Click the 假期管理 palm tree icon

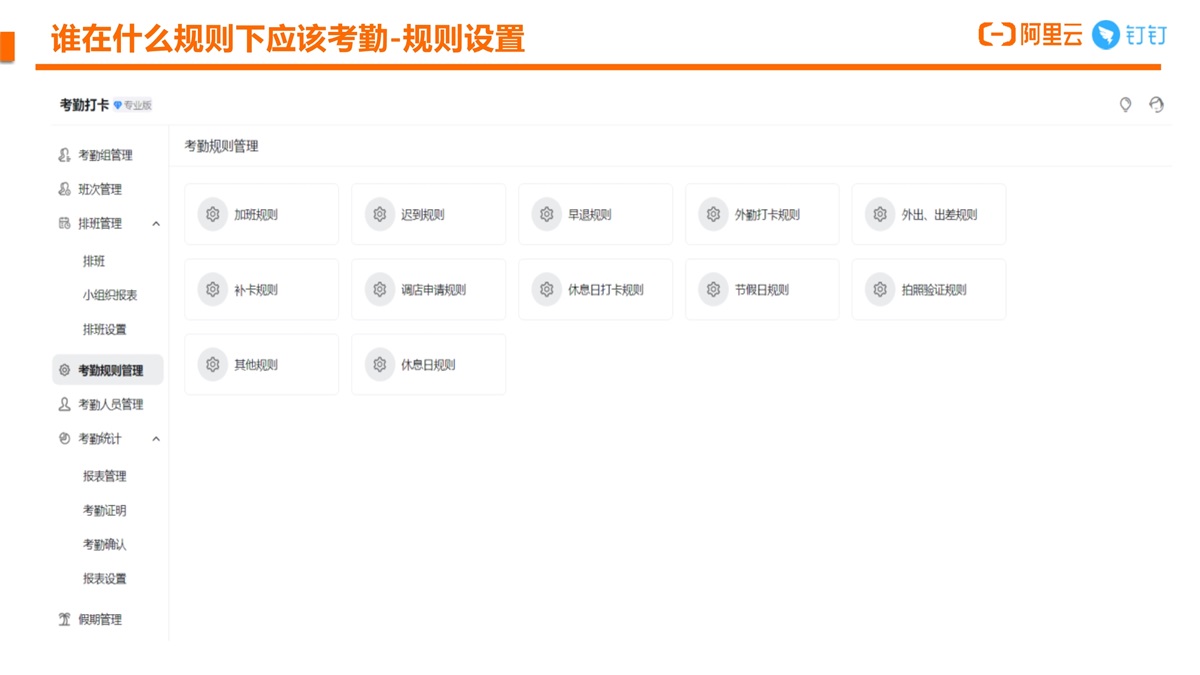point(65,620)
